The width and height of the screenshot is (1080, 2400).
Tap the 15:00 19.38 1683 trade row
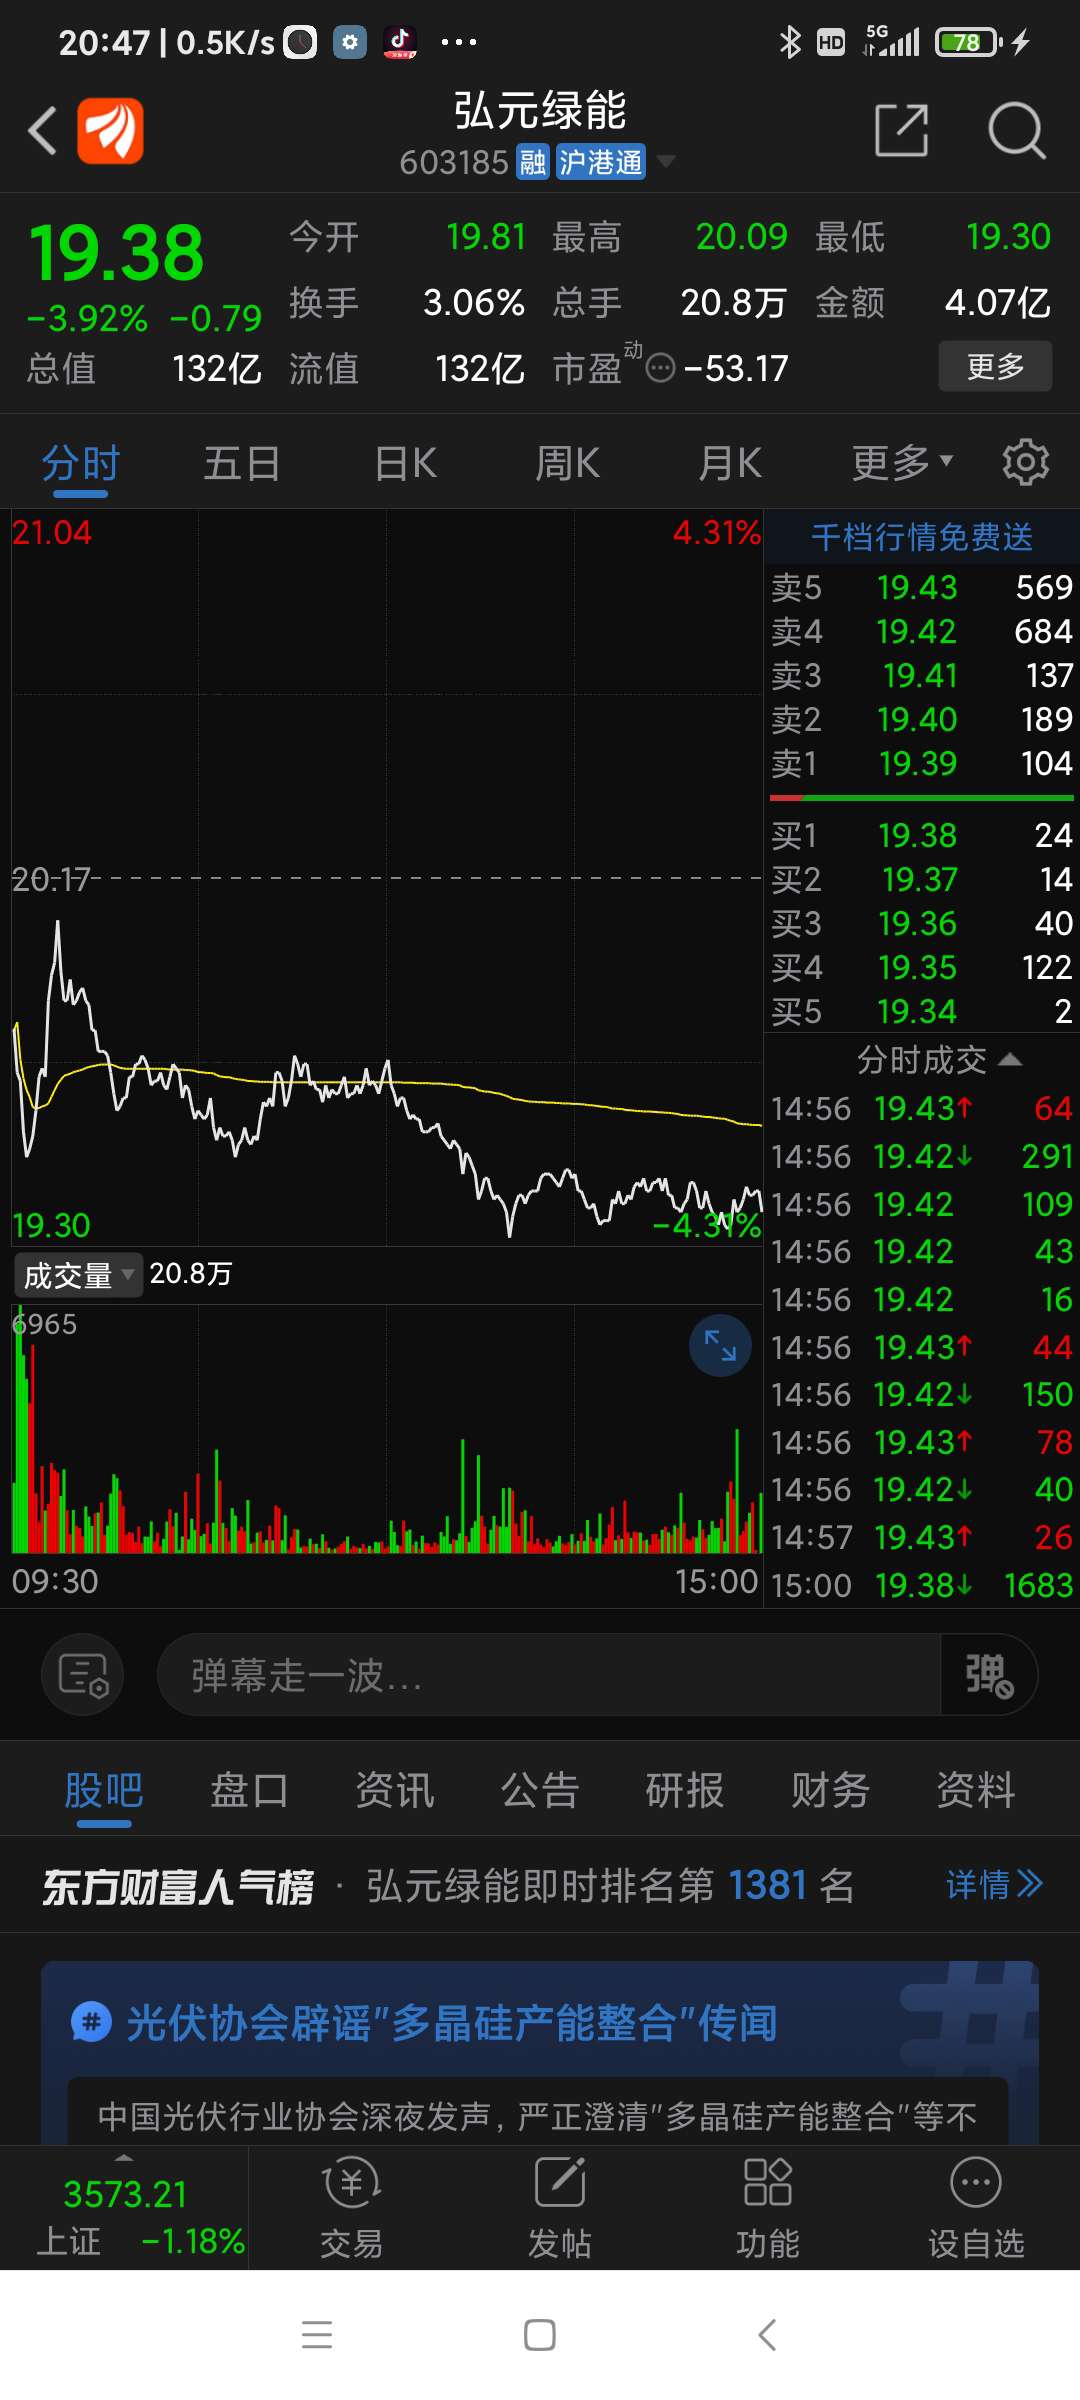point(922,1585)
